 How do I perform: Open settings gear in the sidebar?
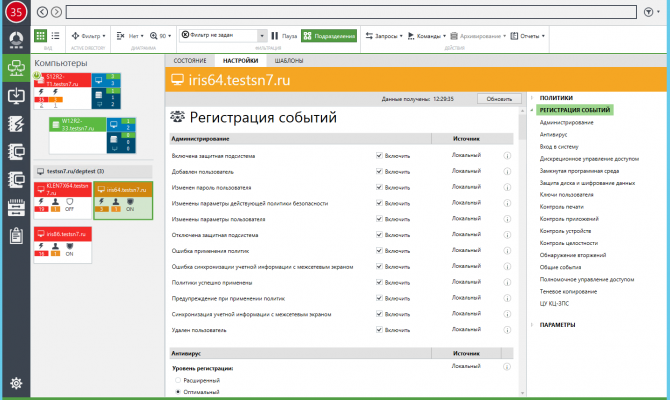point(16,383)
